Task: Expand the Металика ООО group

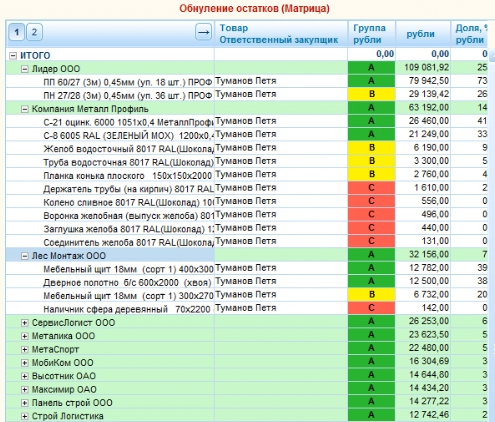Action: point(24,336)
